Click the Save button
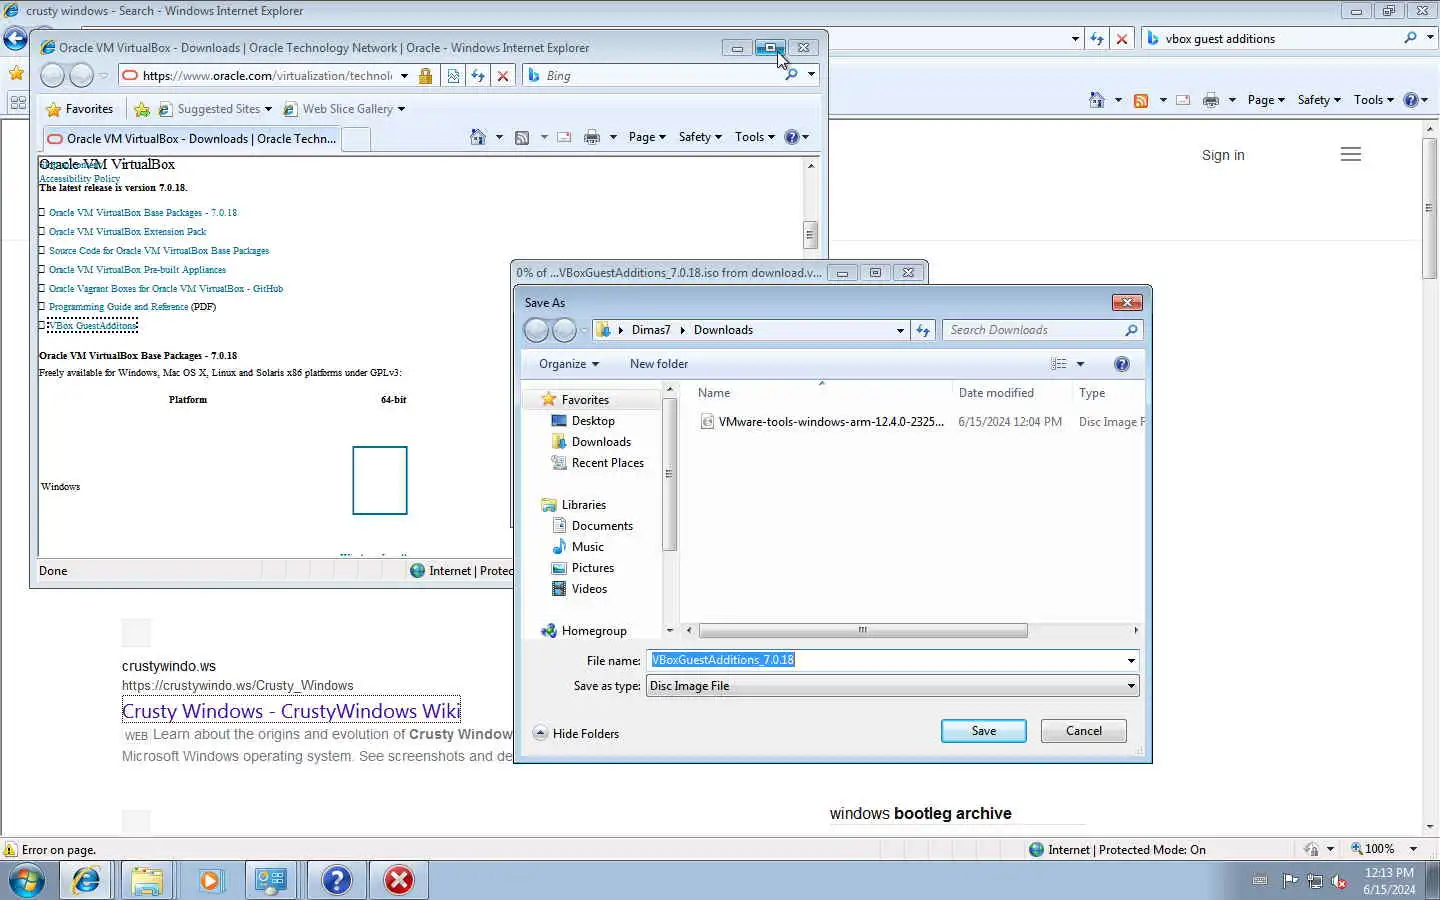The width and height of the screenshot is (1440, 900). point(983,731)
